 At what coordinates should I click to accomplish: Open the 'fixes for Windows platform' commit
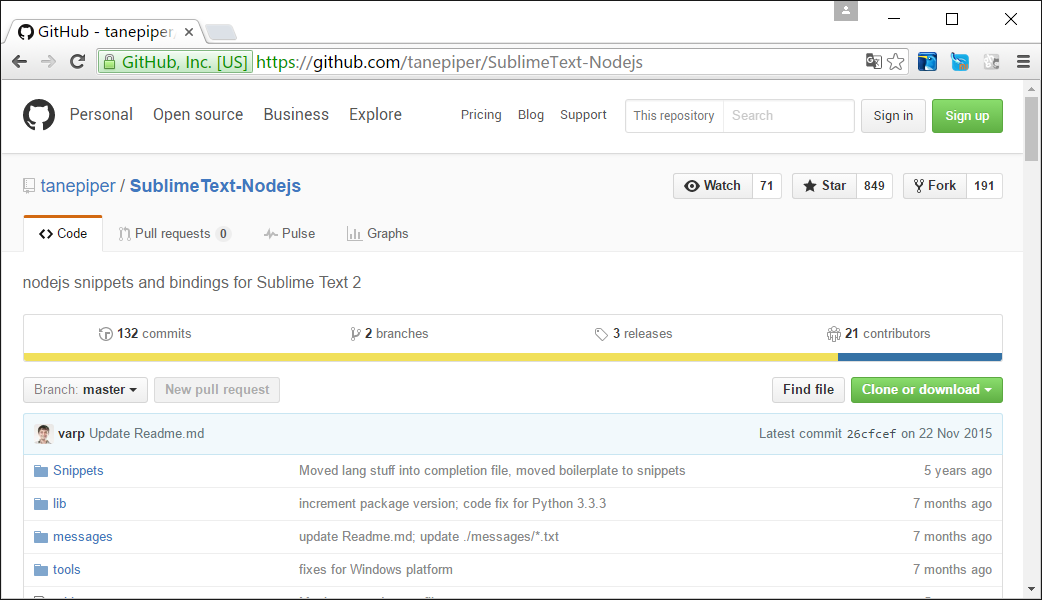tap(375, 569)
